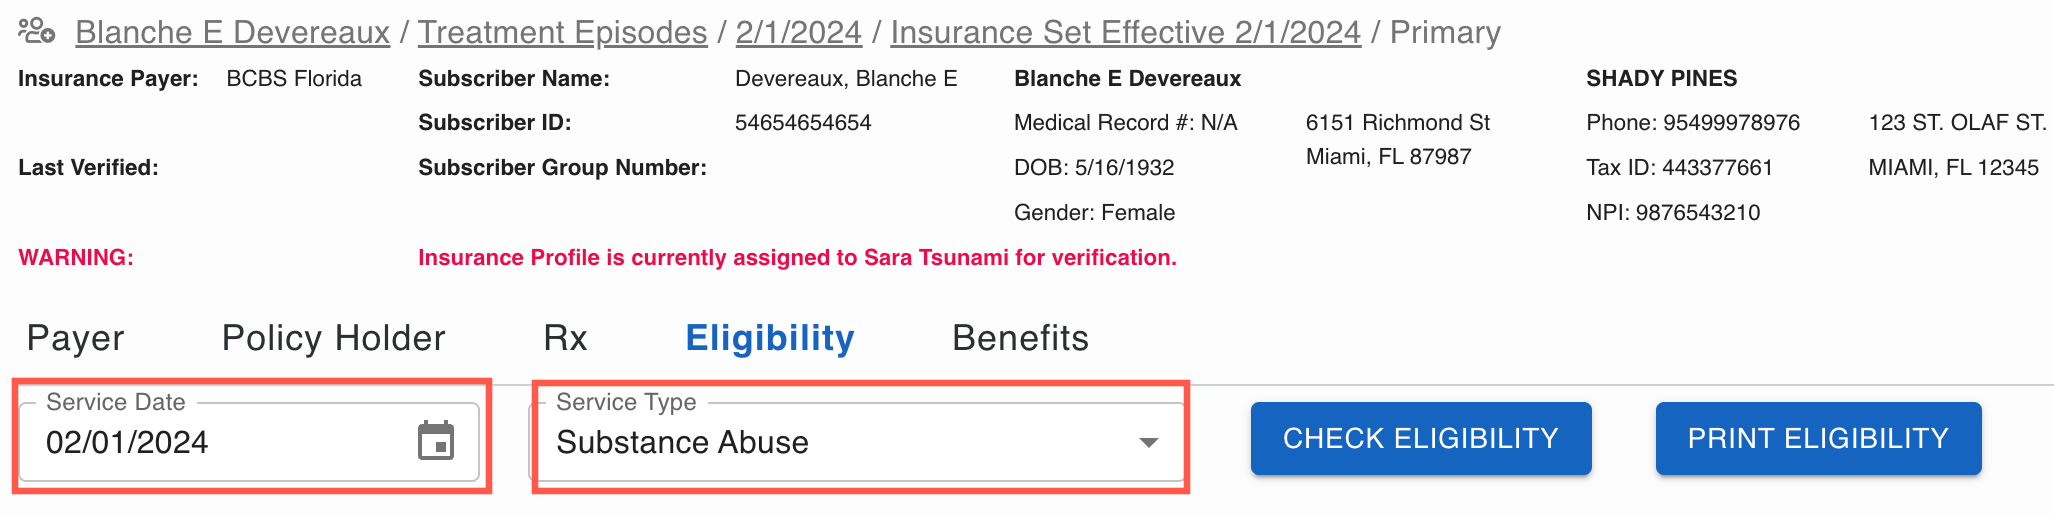Open Insurance Set Effective 2/1/2024 link
2054x514 pixels.
(x=1125, y=32)
